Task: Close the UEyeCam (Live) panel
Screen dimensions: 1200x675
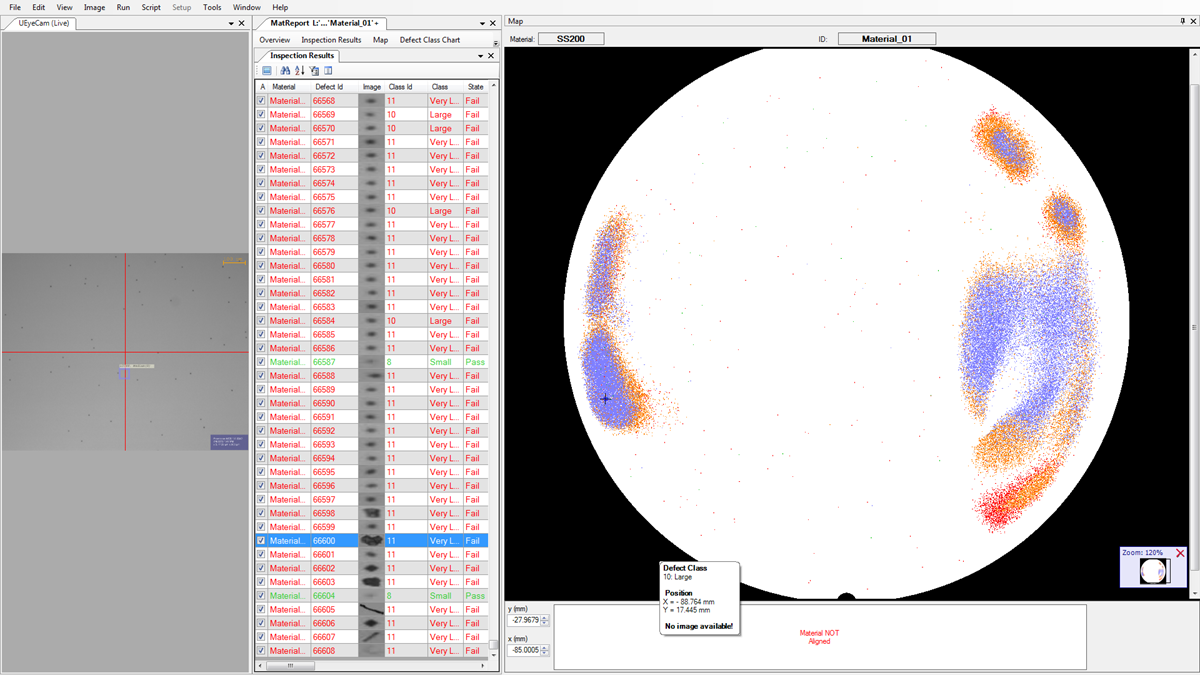Action: (x=243, y=22)
